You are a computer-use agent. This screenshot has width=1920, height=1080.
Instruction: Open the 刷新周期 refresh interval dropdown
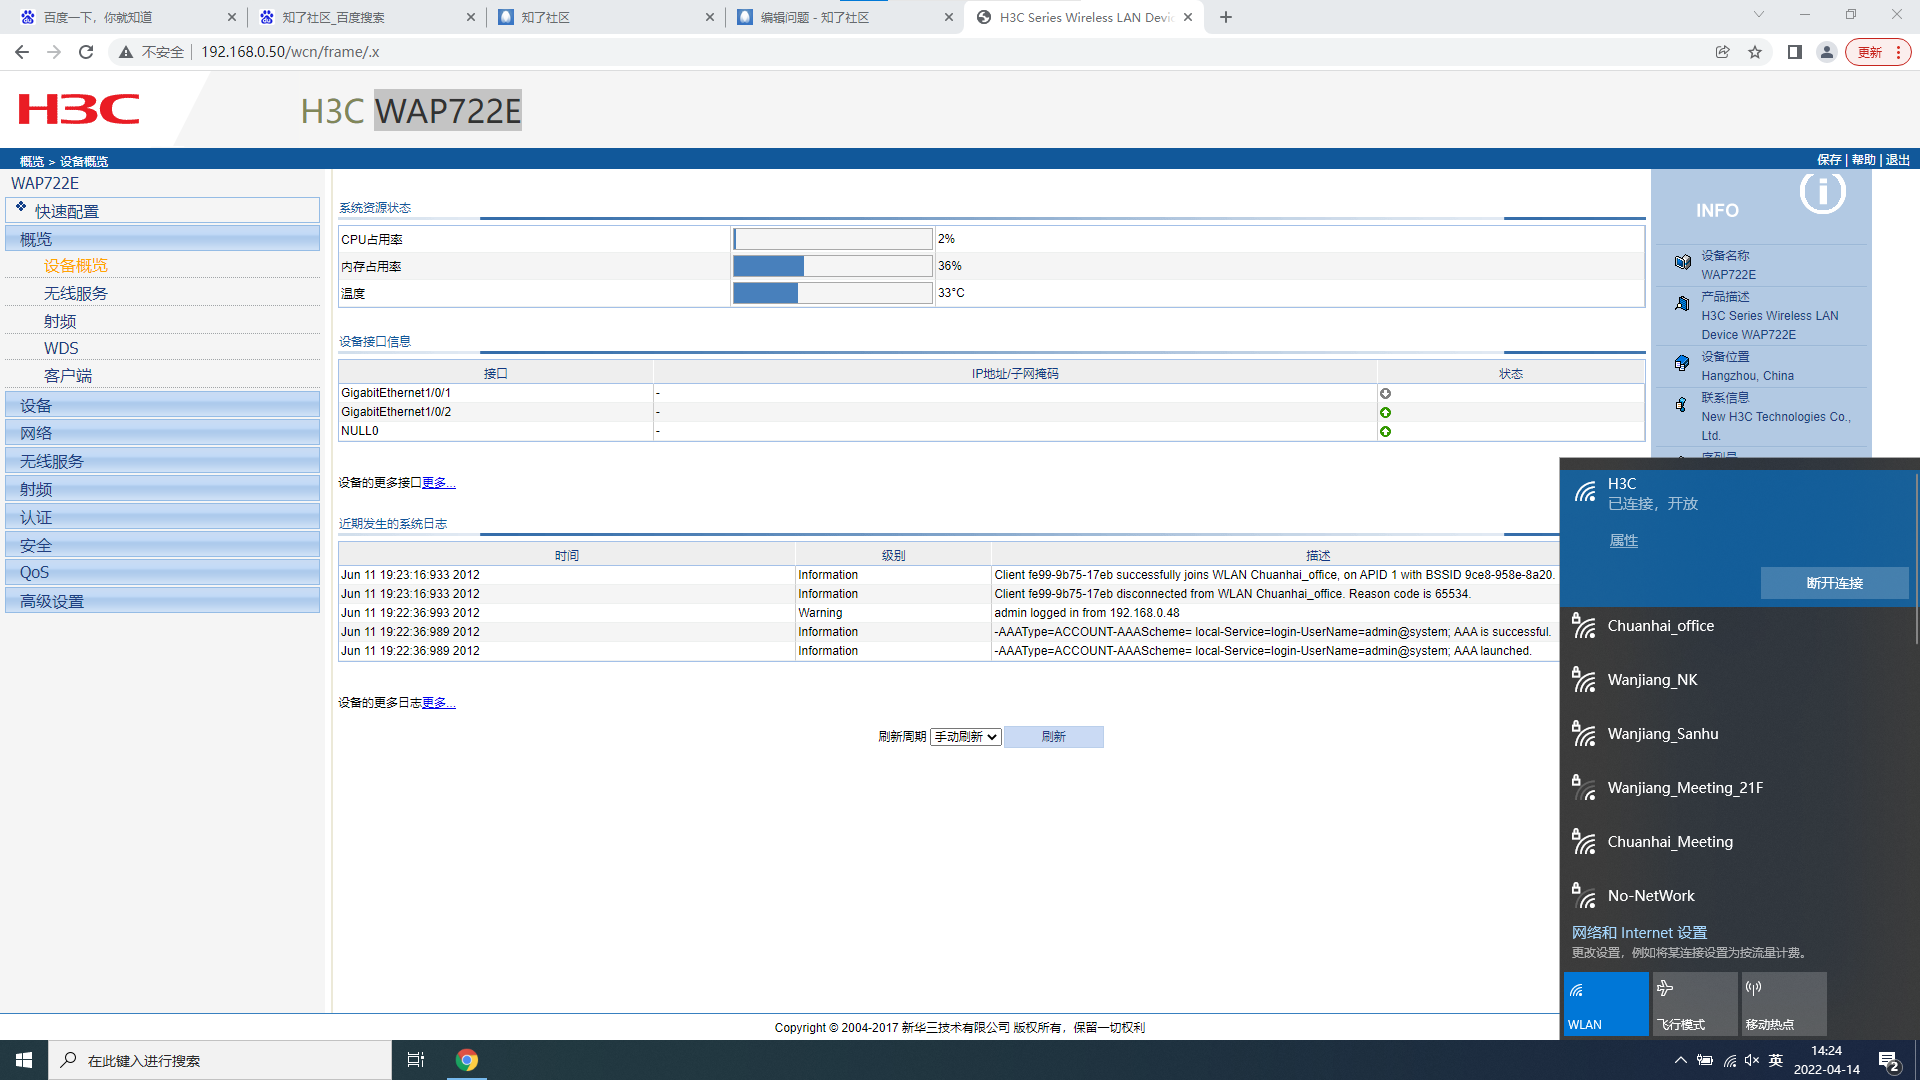point(965,737)
